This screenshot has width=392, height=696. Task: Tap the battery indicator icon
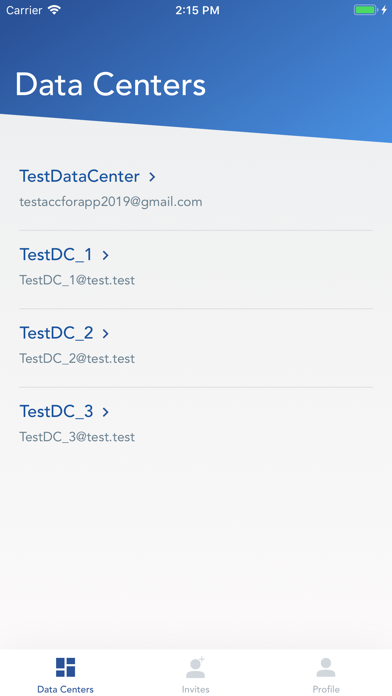365,10
